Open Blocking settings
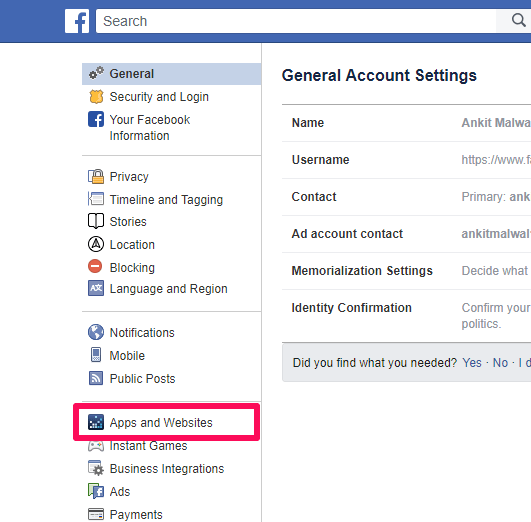This screenshot has height=522, width=531. (132, 268)
